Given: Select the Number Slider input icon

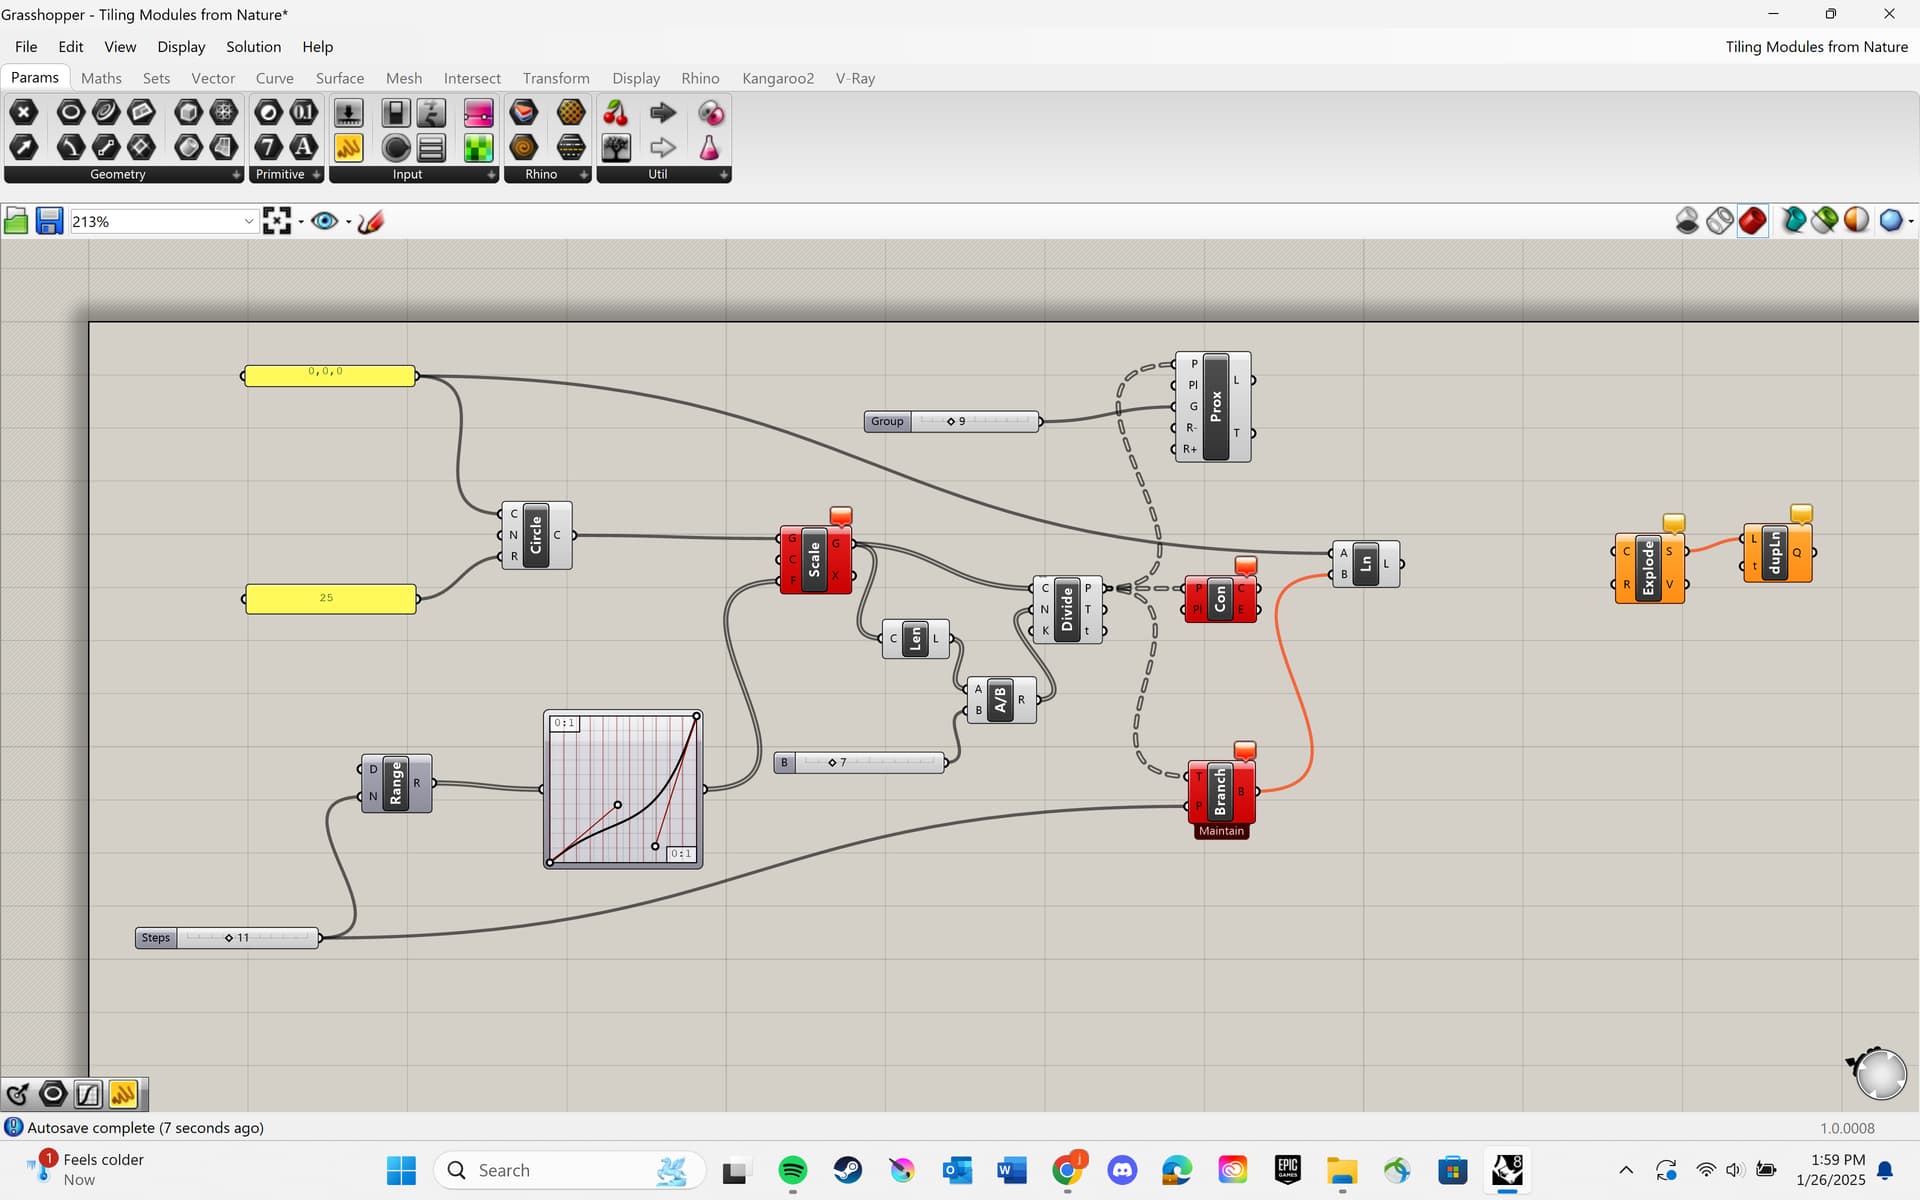Looking at the screenshot, I should (x=348, y=113).
